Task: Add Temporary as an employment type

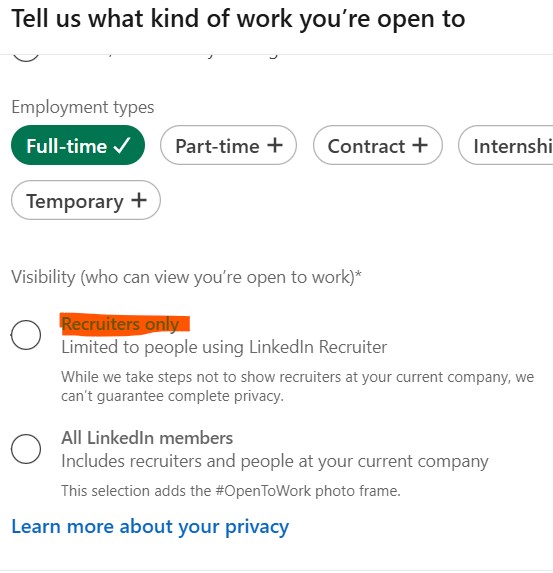Action: click(x=86, y=200)
